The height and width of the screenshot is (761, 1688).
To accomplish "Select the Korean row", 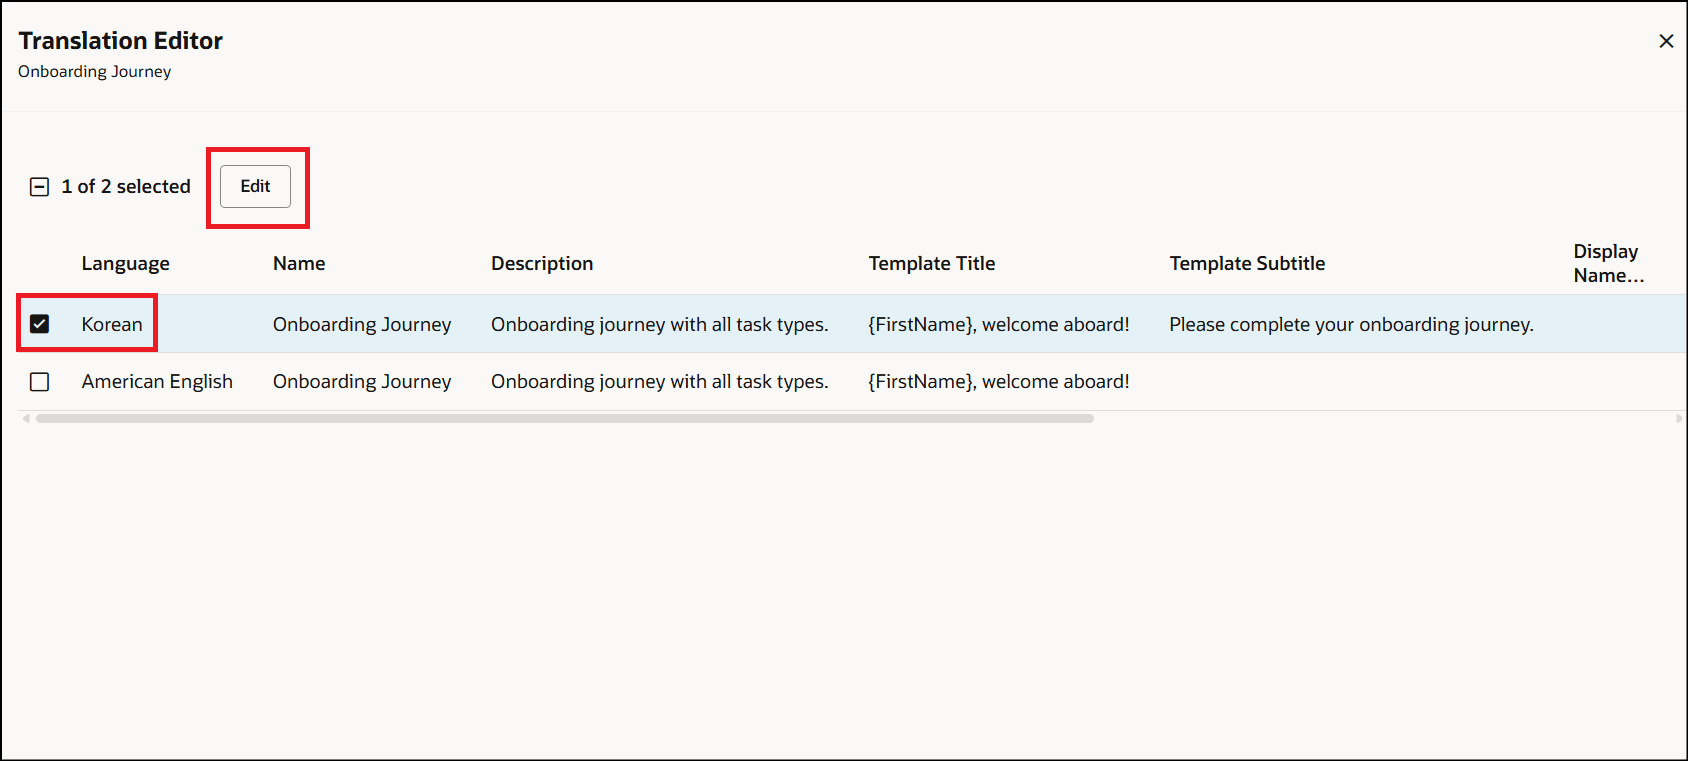I will 111,323.
